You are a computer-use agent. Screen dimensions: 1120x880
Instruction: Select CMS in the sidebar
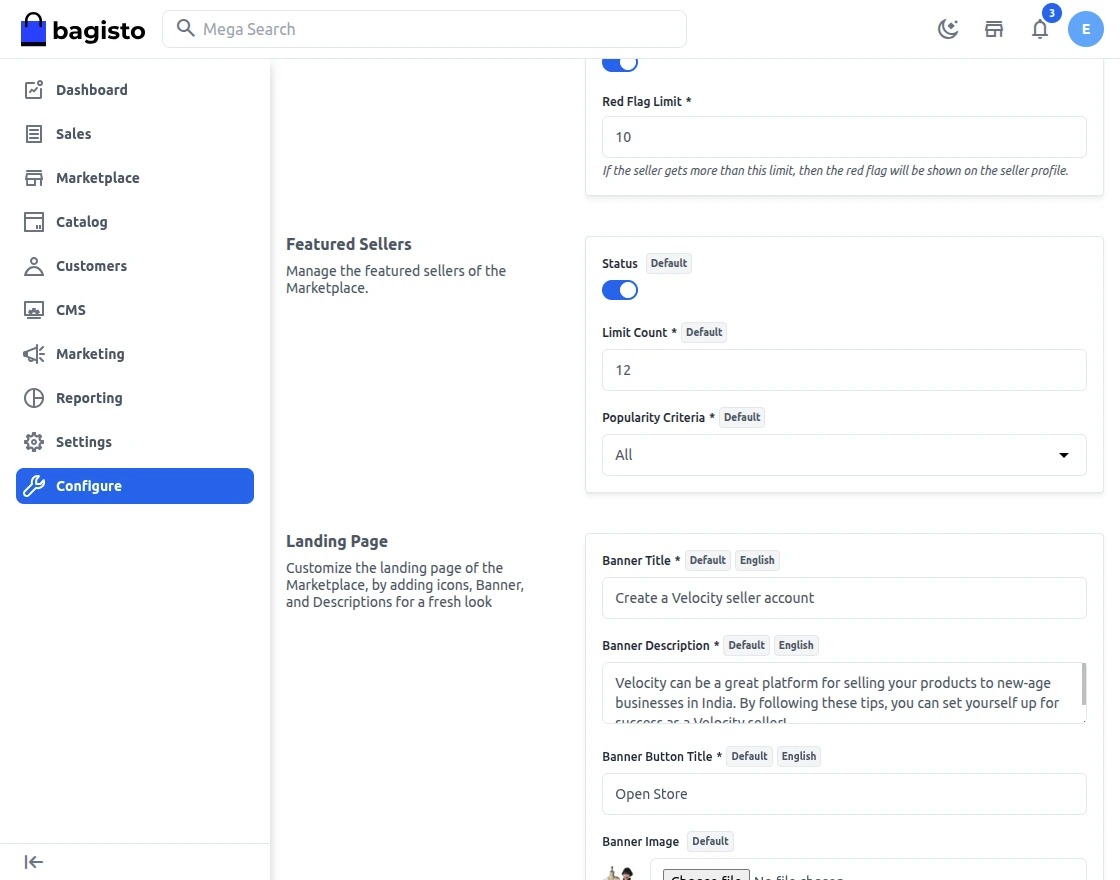[71, 310]
